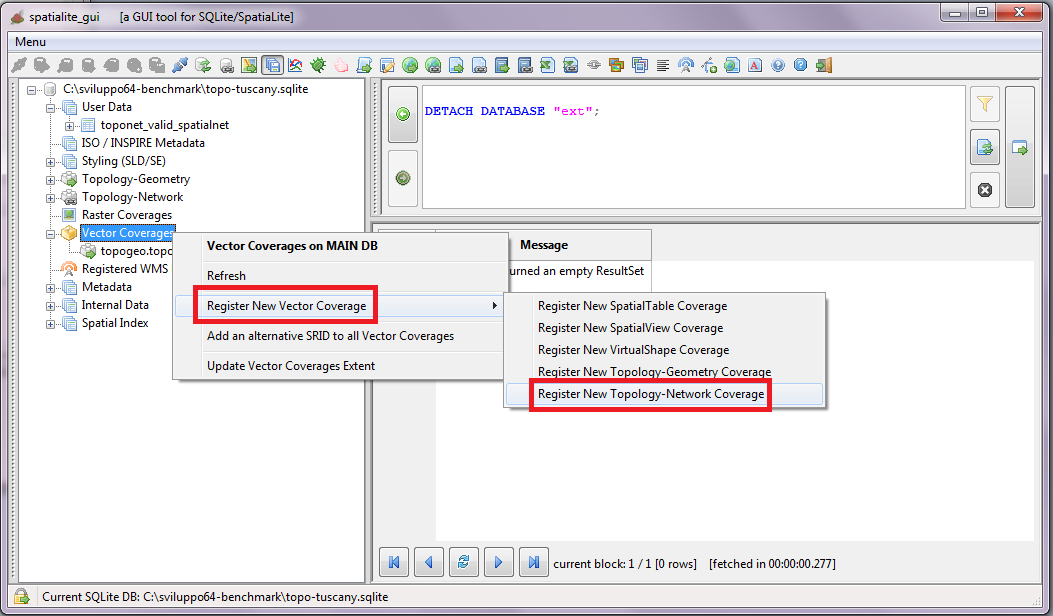Expand the Spatial Index tree node

point(50,324)
